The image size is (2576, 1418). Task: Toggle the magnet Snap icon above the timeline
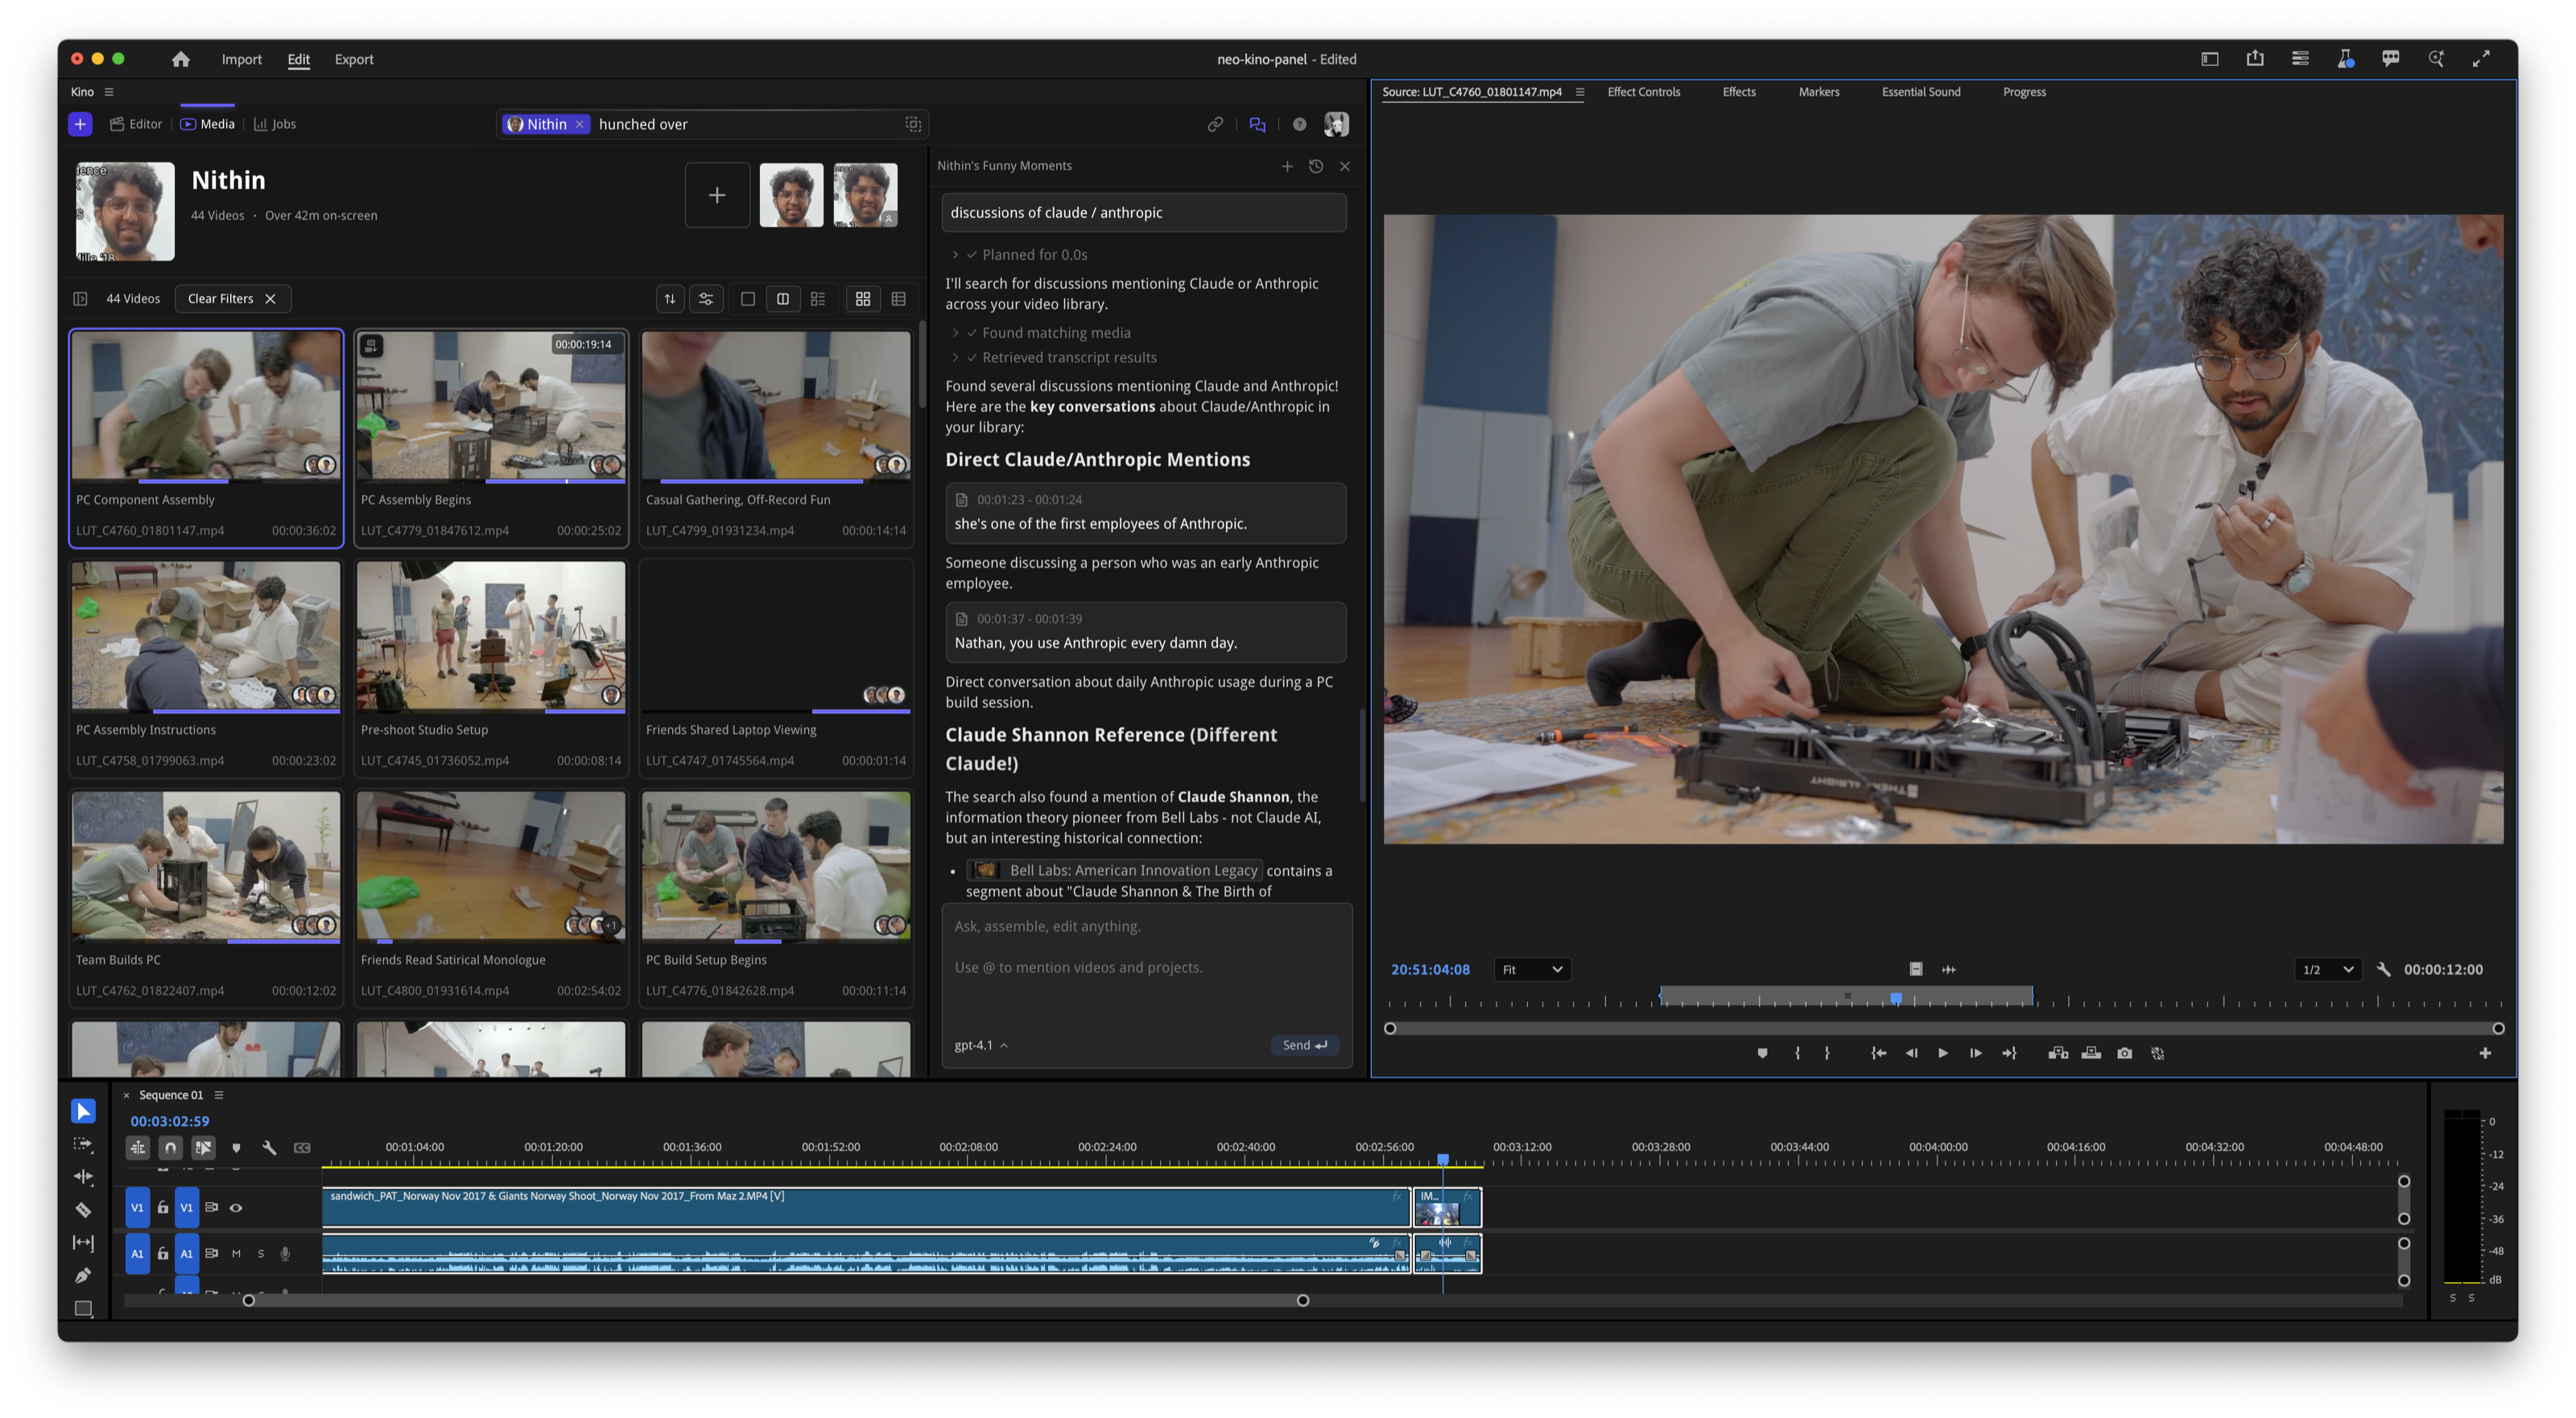pyautogui.click(x=171, y=1147)
